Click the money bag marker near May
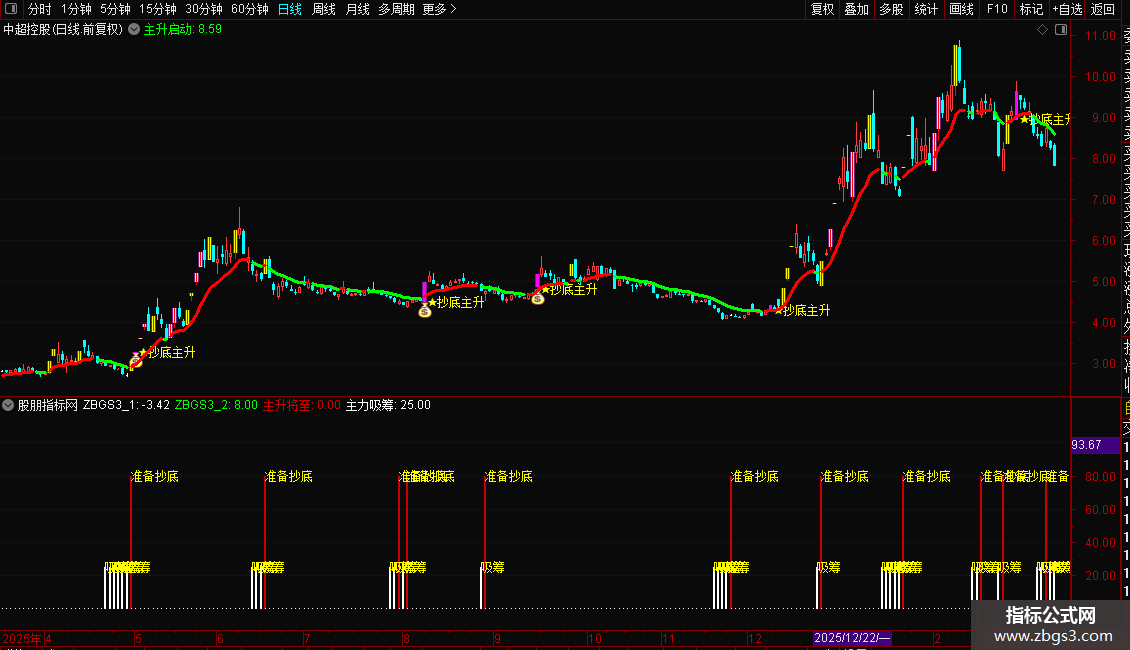This screenshot has width=1130, height=650. (x=135, y=360)
